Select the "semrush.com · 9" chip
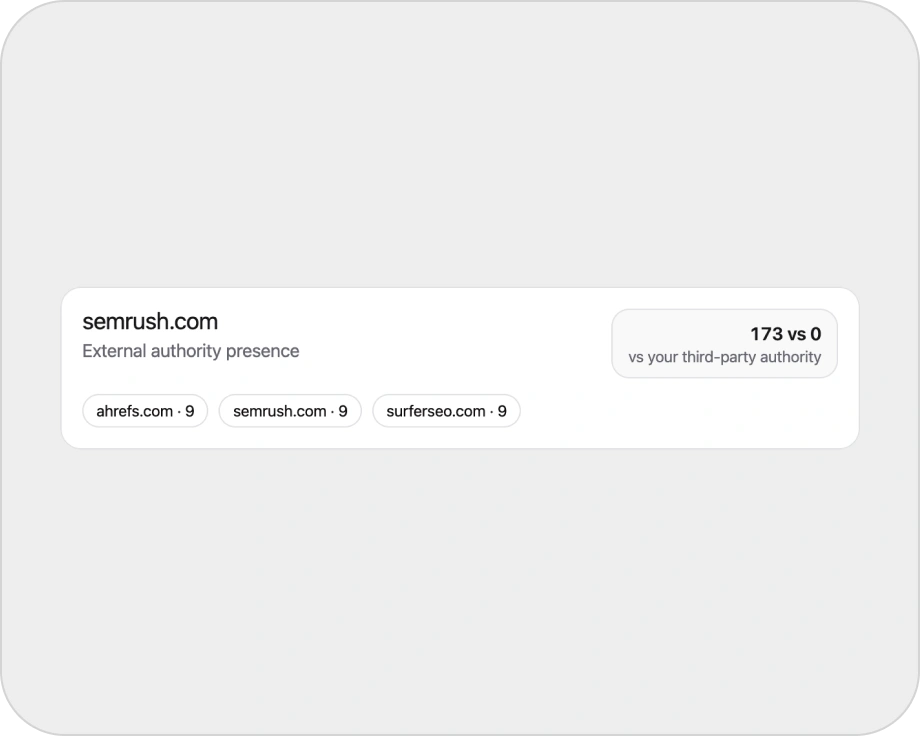This screenshot has width=920, height=736. tap(289, 410)
